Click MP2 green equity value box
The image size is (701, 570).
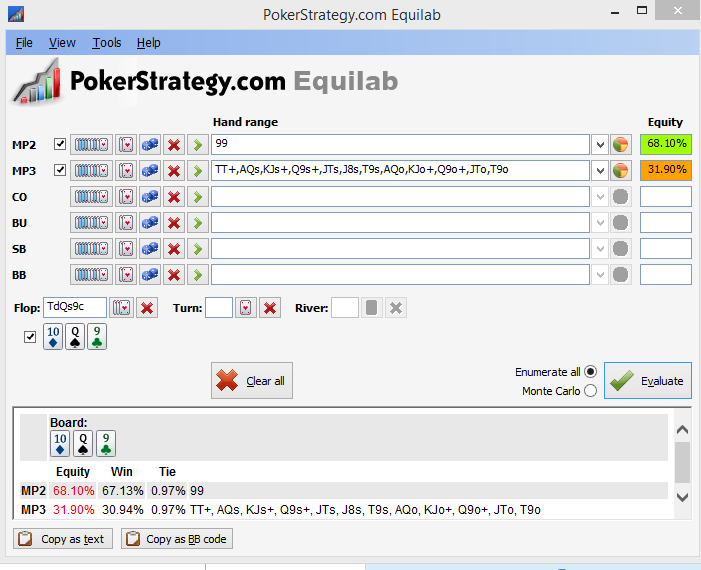tap(666, 144)
